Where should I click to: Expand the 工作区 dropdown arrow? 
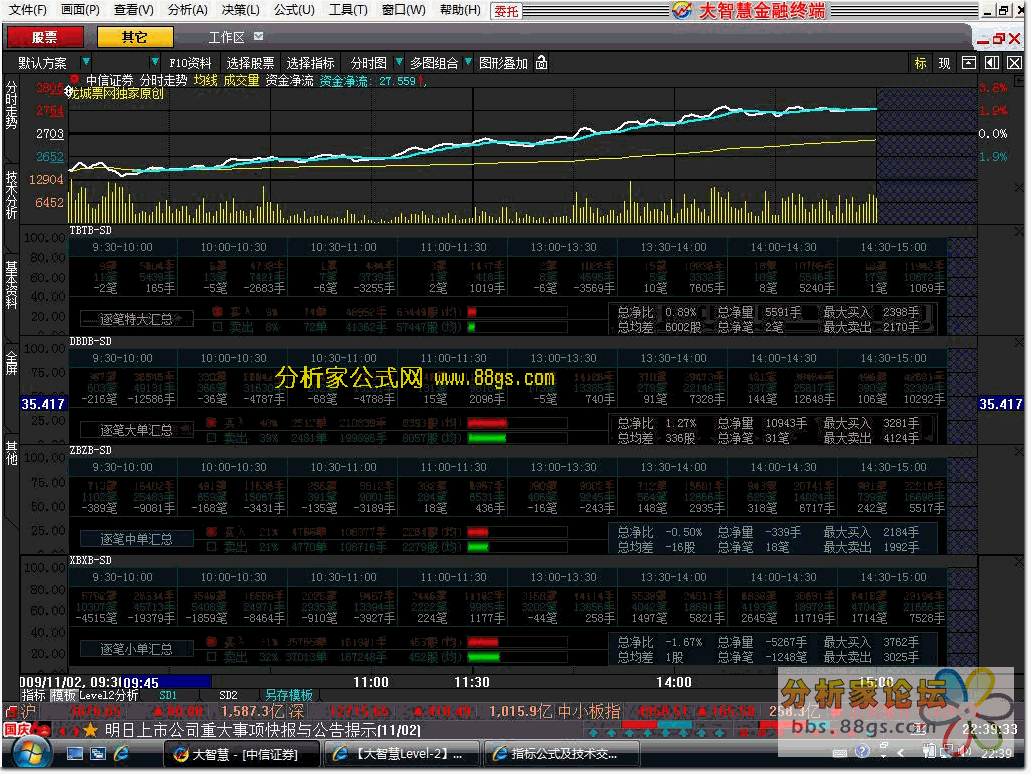pyautogui.click(x=258, y=36)
